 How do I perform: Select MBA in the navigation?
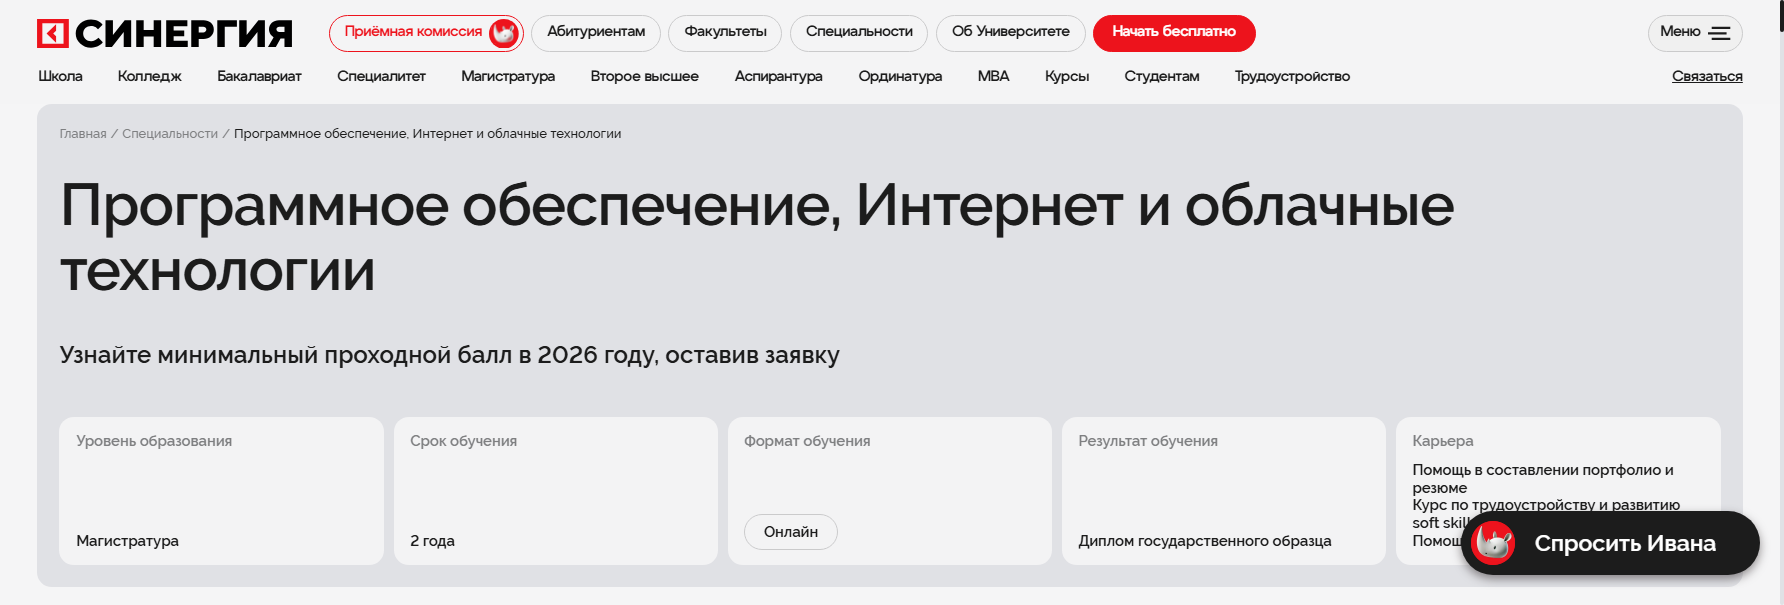pyautogui.click(x=993, y=76)
